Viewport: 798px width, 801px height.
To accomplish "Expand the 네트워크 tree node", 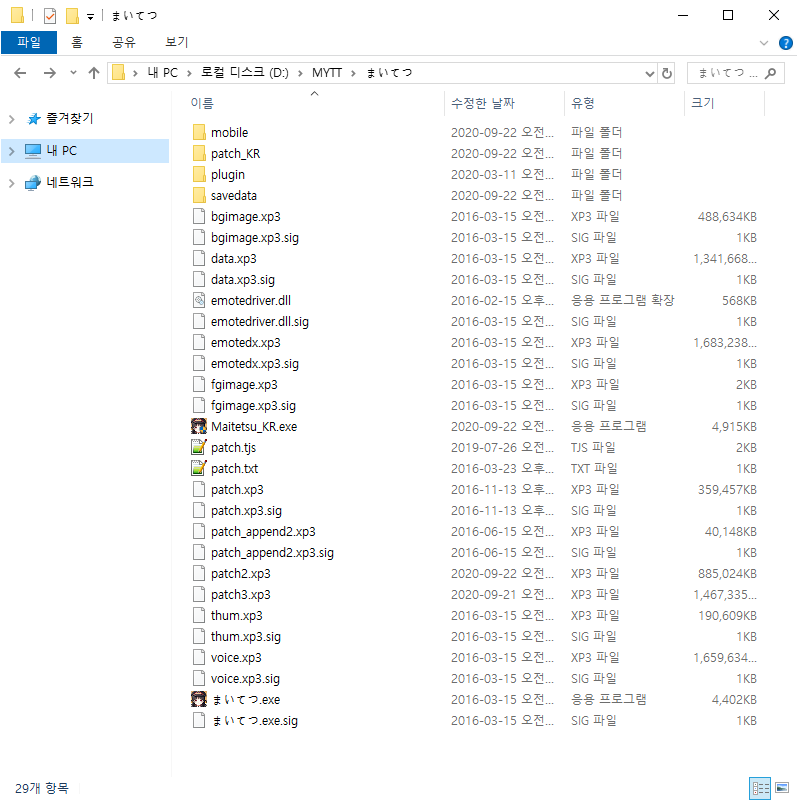I will [12, 183].
